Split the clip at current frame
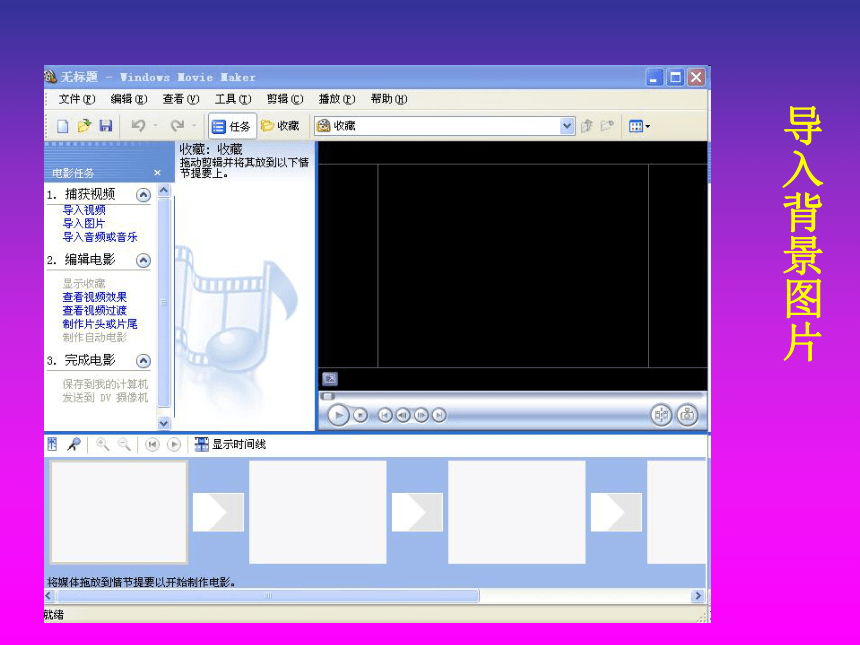The height and width of the screenshot is (645, 860). click(661, 415)
